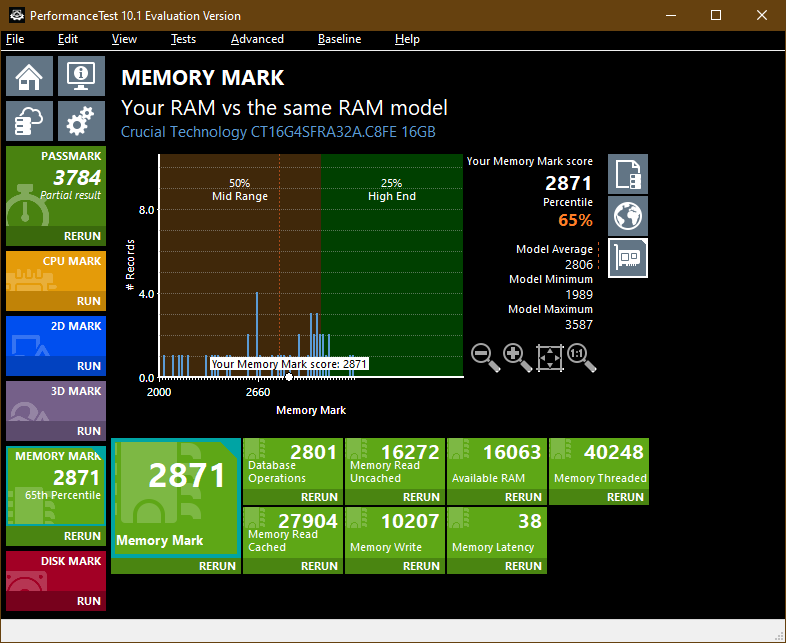Open the Crucial Technology CT16G4SFRA32A.C8FE link

coord(278,132)
